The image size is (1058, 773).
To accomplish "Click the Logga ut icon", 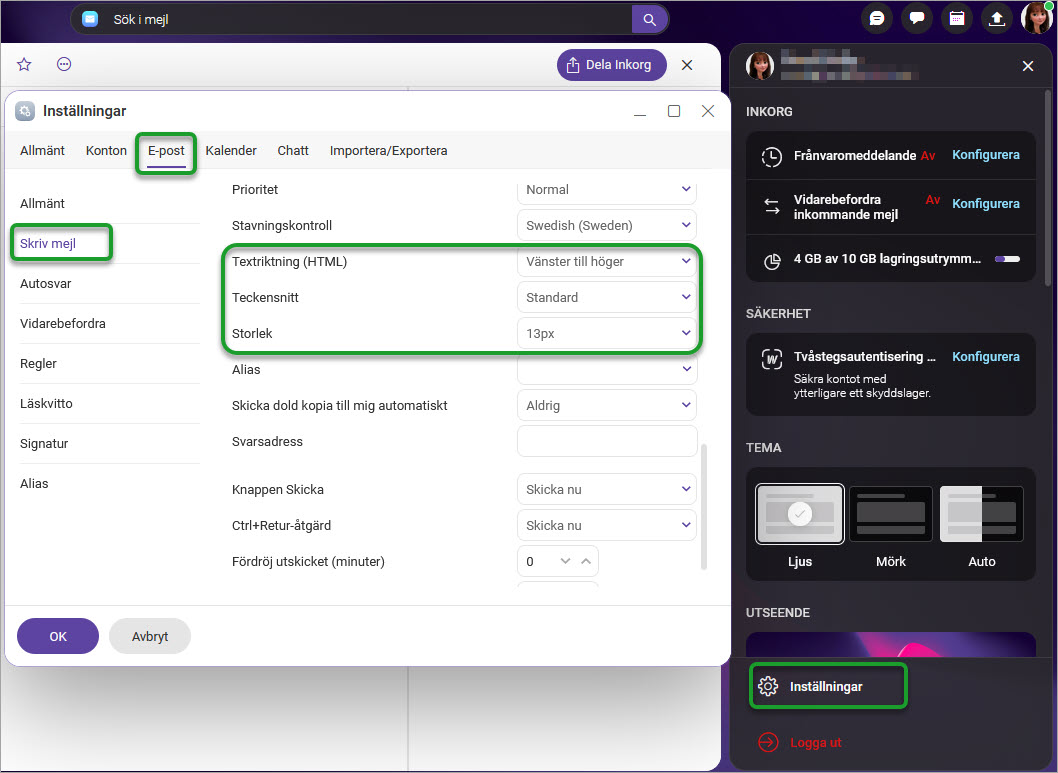I will tap(768, 742).
